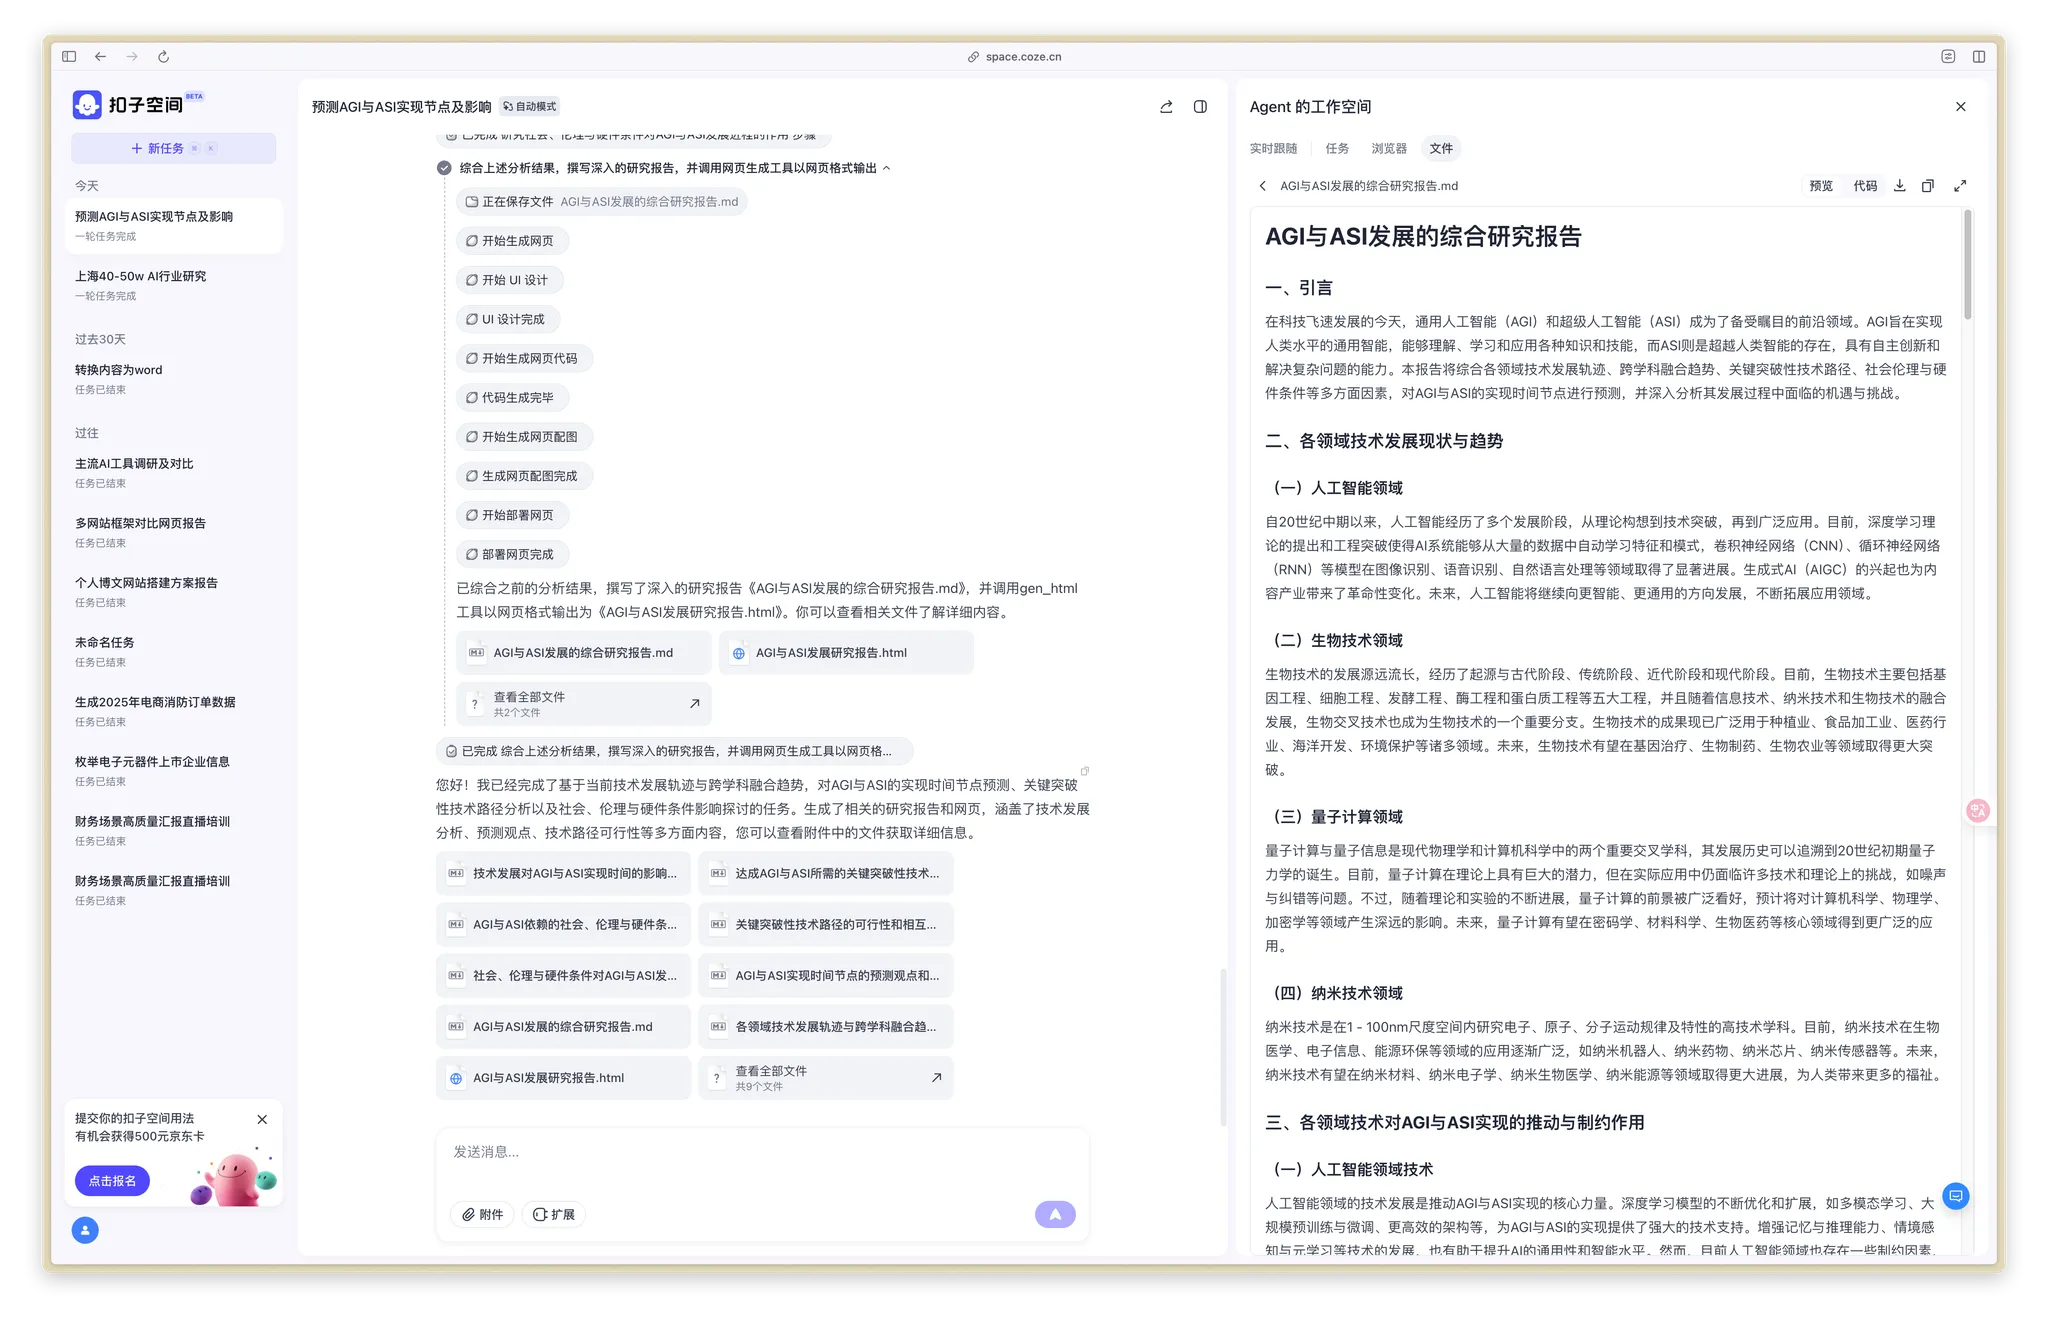Toggle the 自动模式 badge on the task
Screen dimensions: 2048x1324
pyautogui.click(x=530, y=106)
